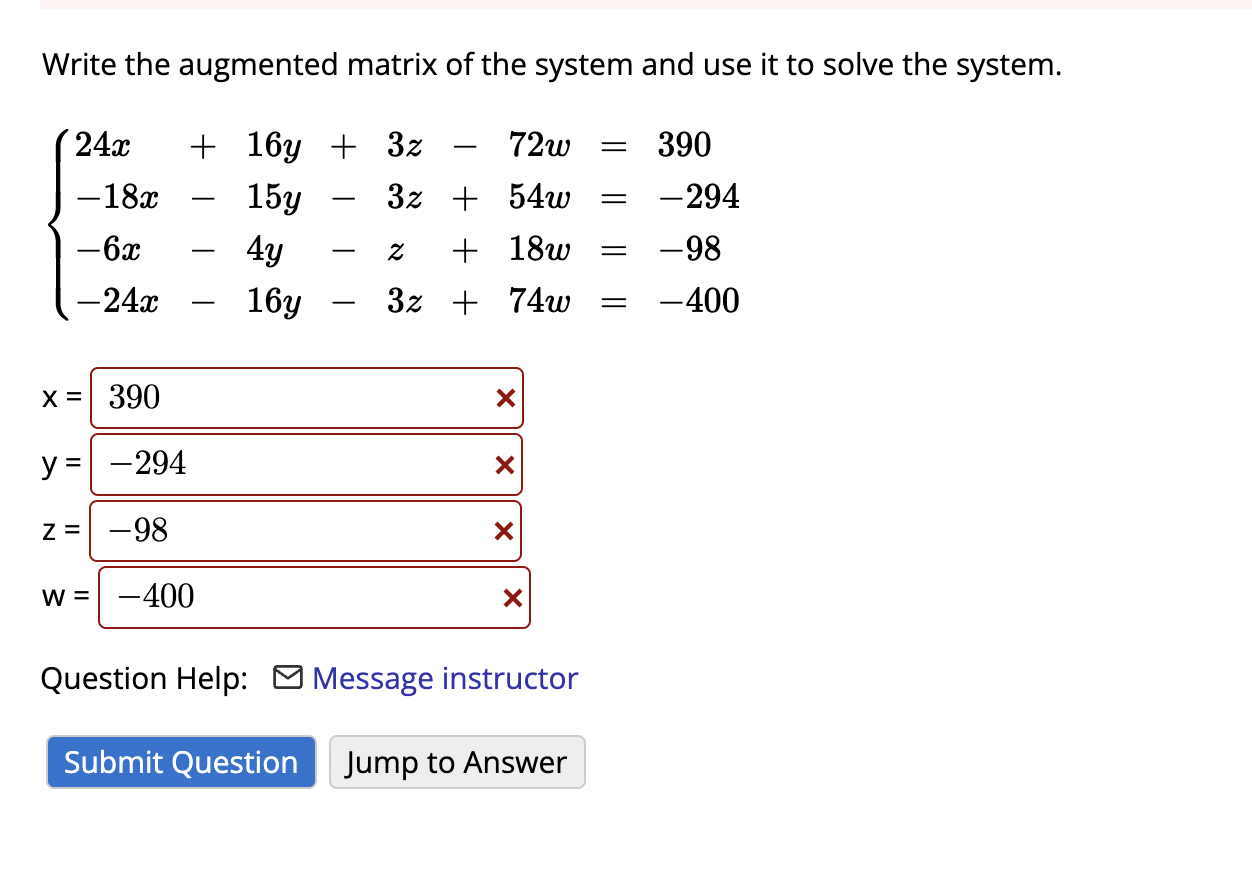Click the red X icon in the z field
This screenshot has width=1252, height=879.
(504, 531)
